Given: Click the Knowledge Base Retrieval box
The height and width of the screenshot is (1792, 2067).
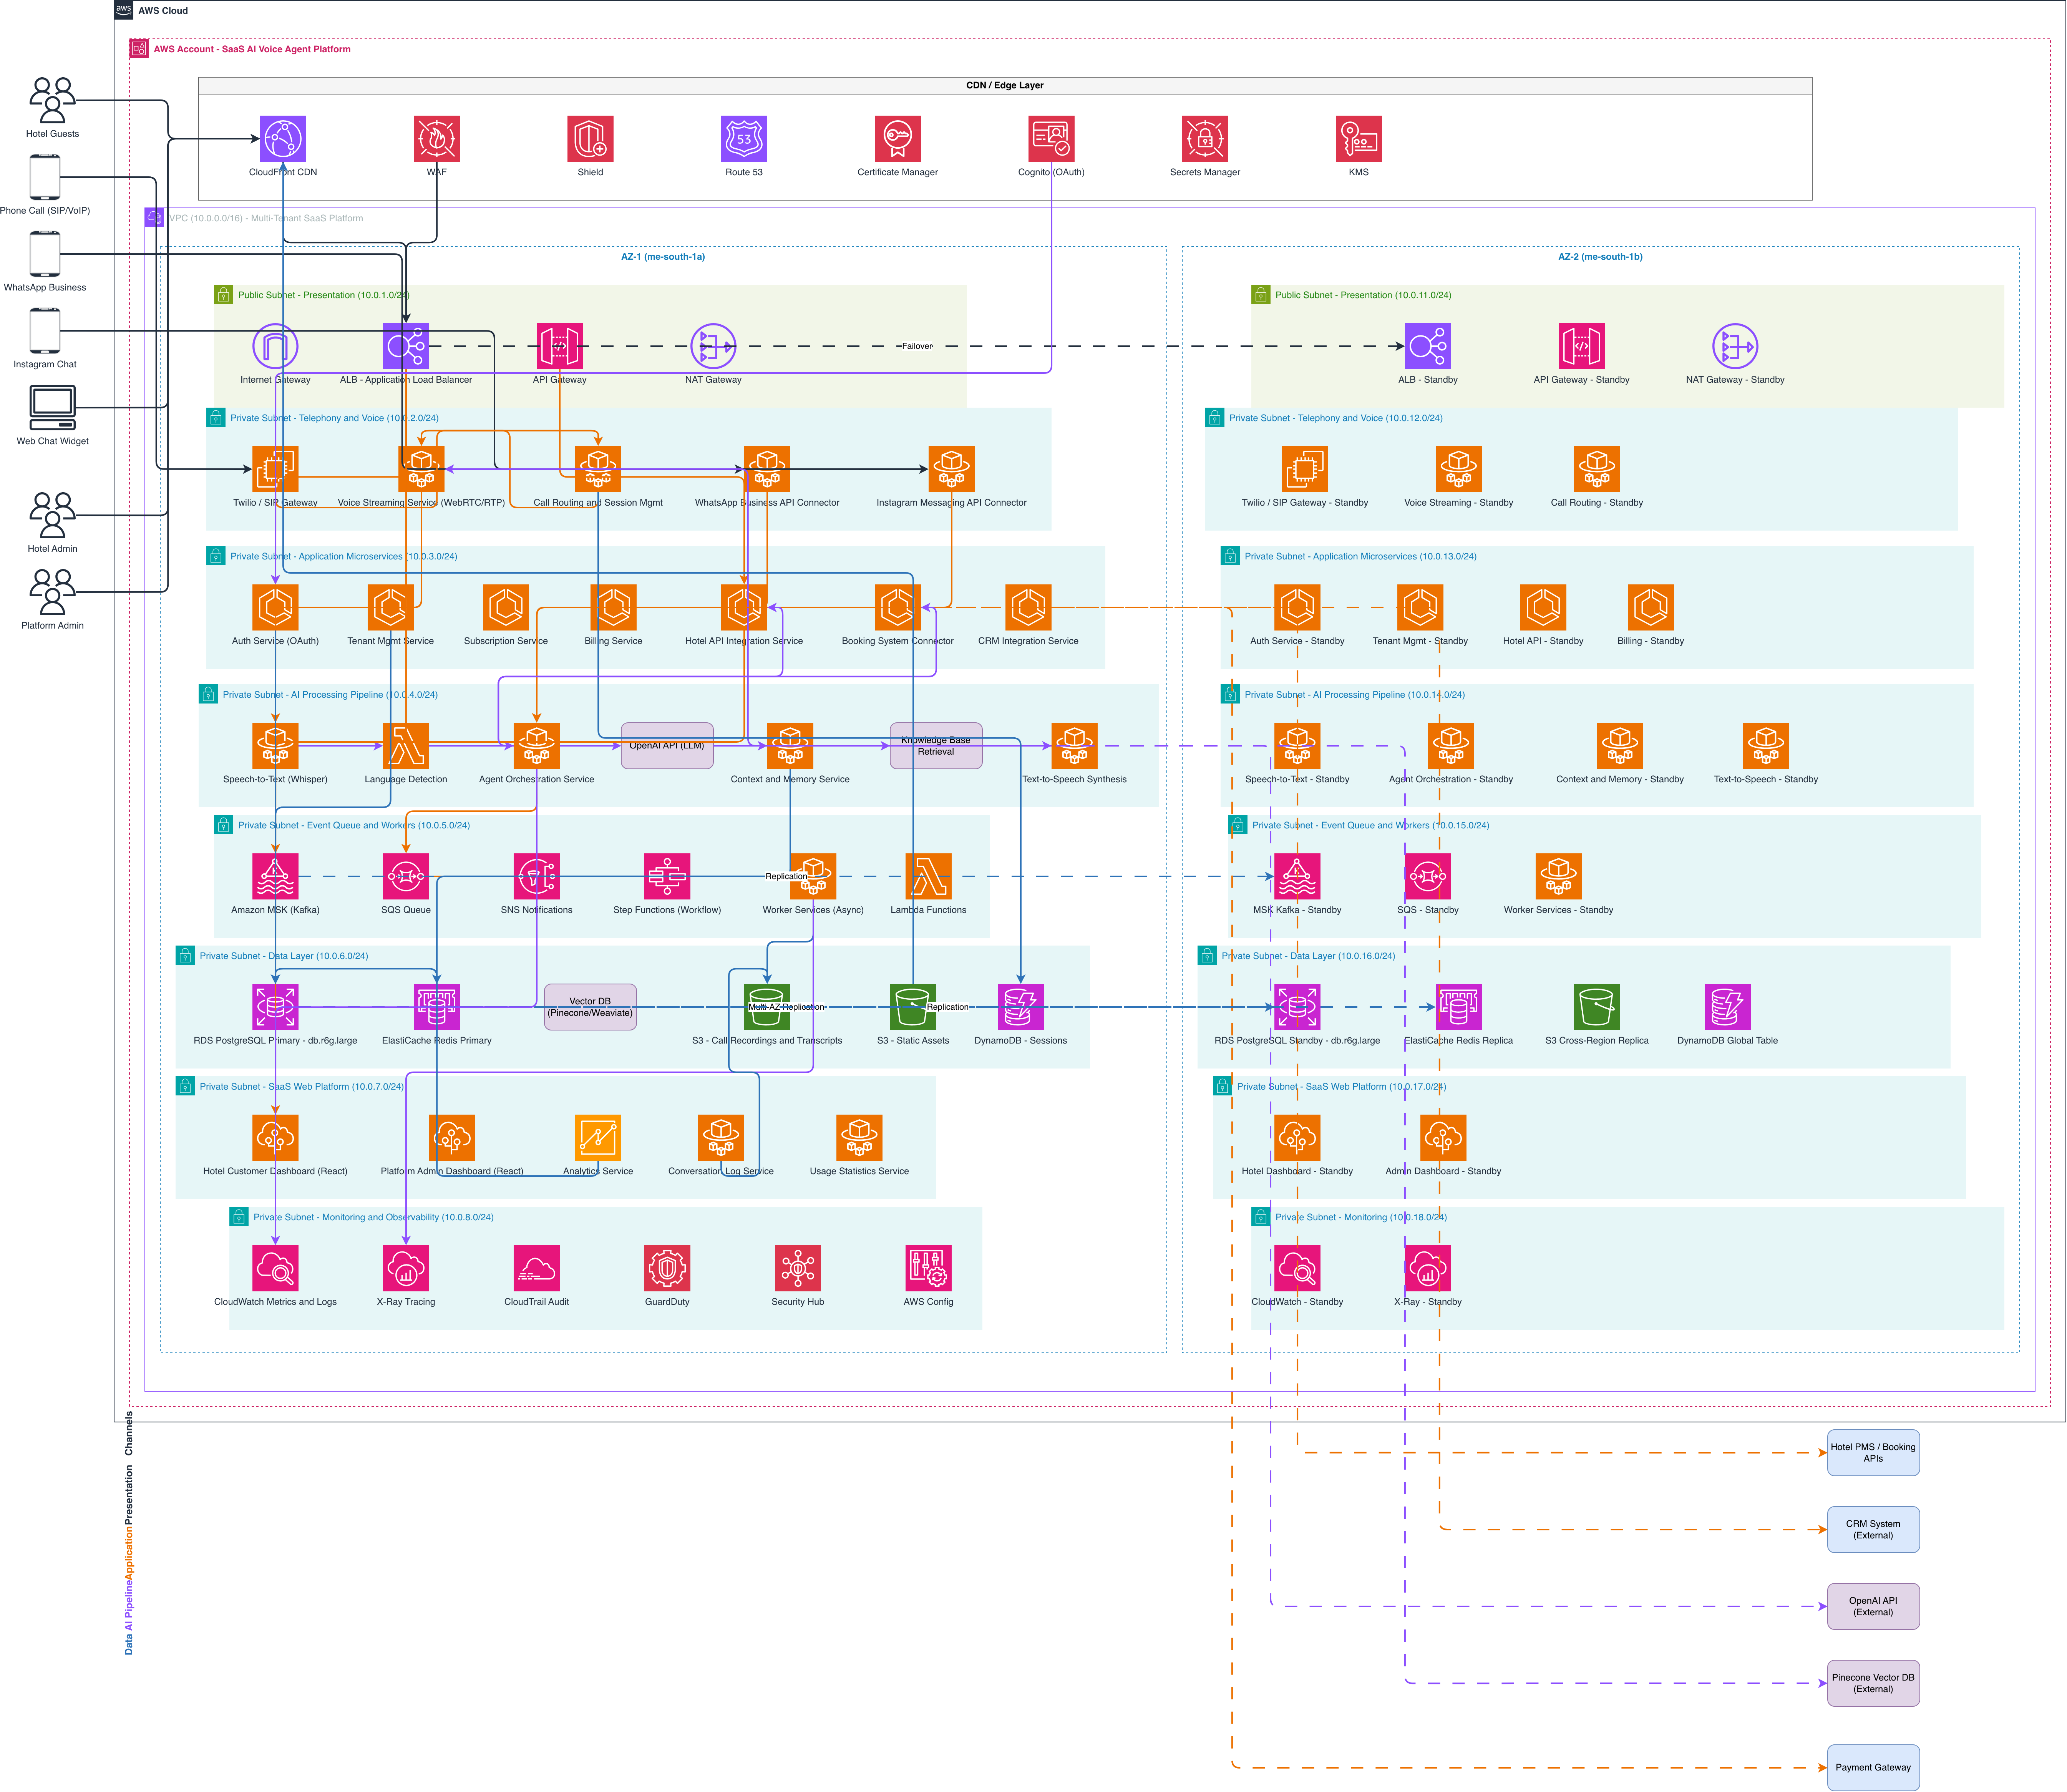Looking at the screenshot, I should pyautogui.click(x=936, y=746).
